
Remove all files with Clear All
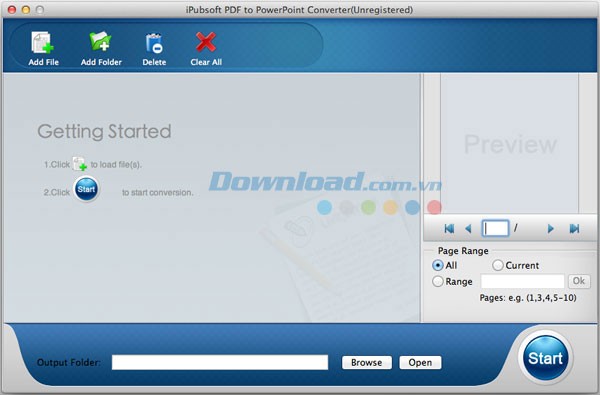point(206,49)
